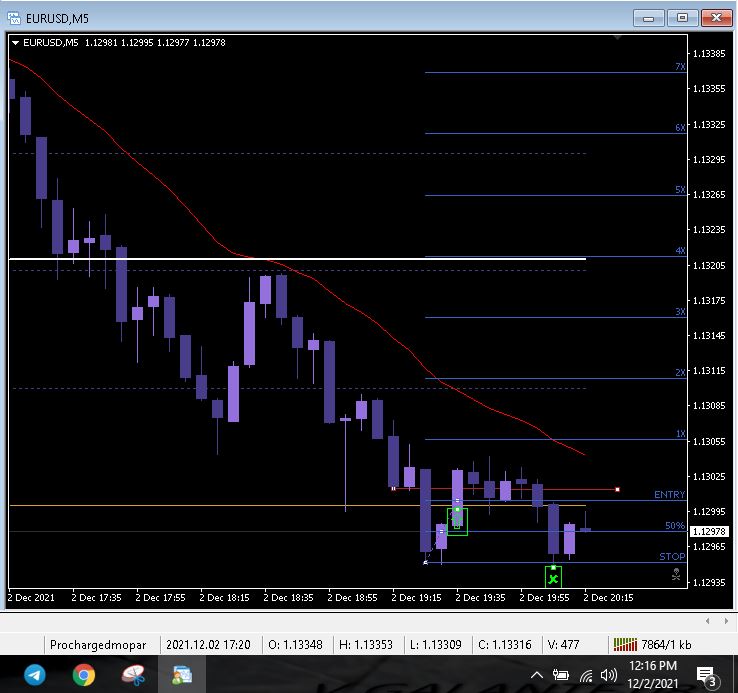Click the 50% level label

(x=674, y=525)
